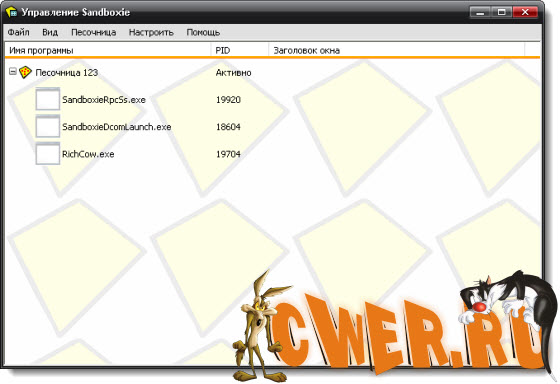Select the RichCow.exe process

[88, 154]
